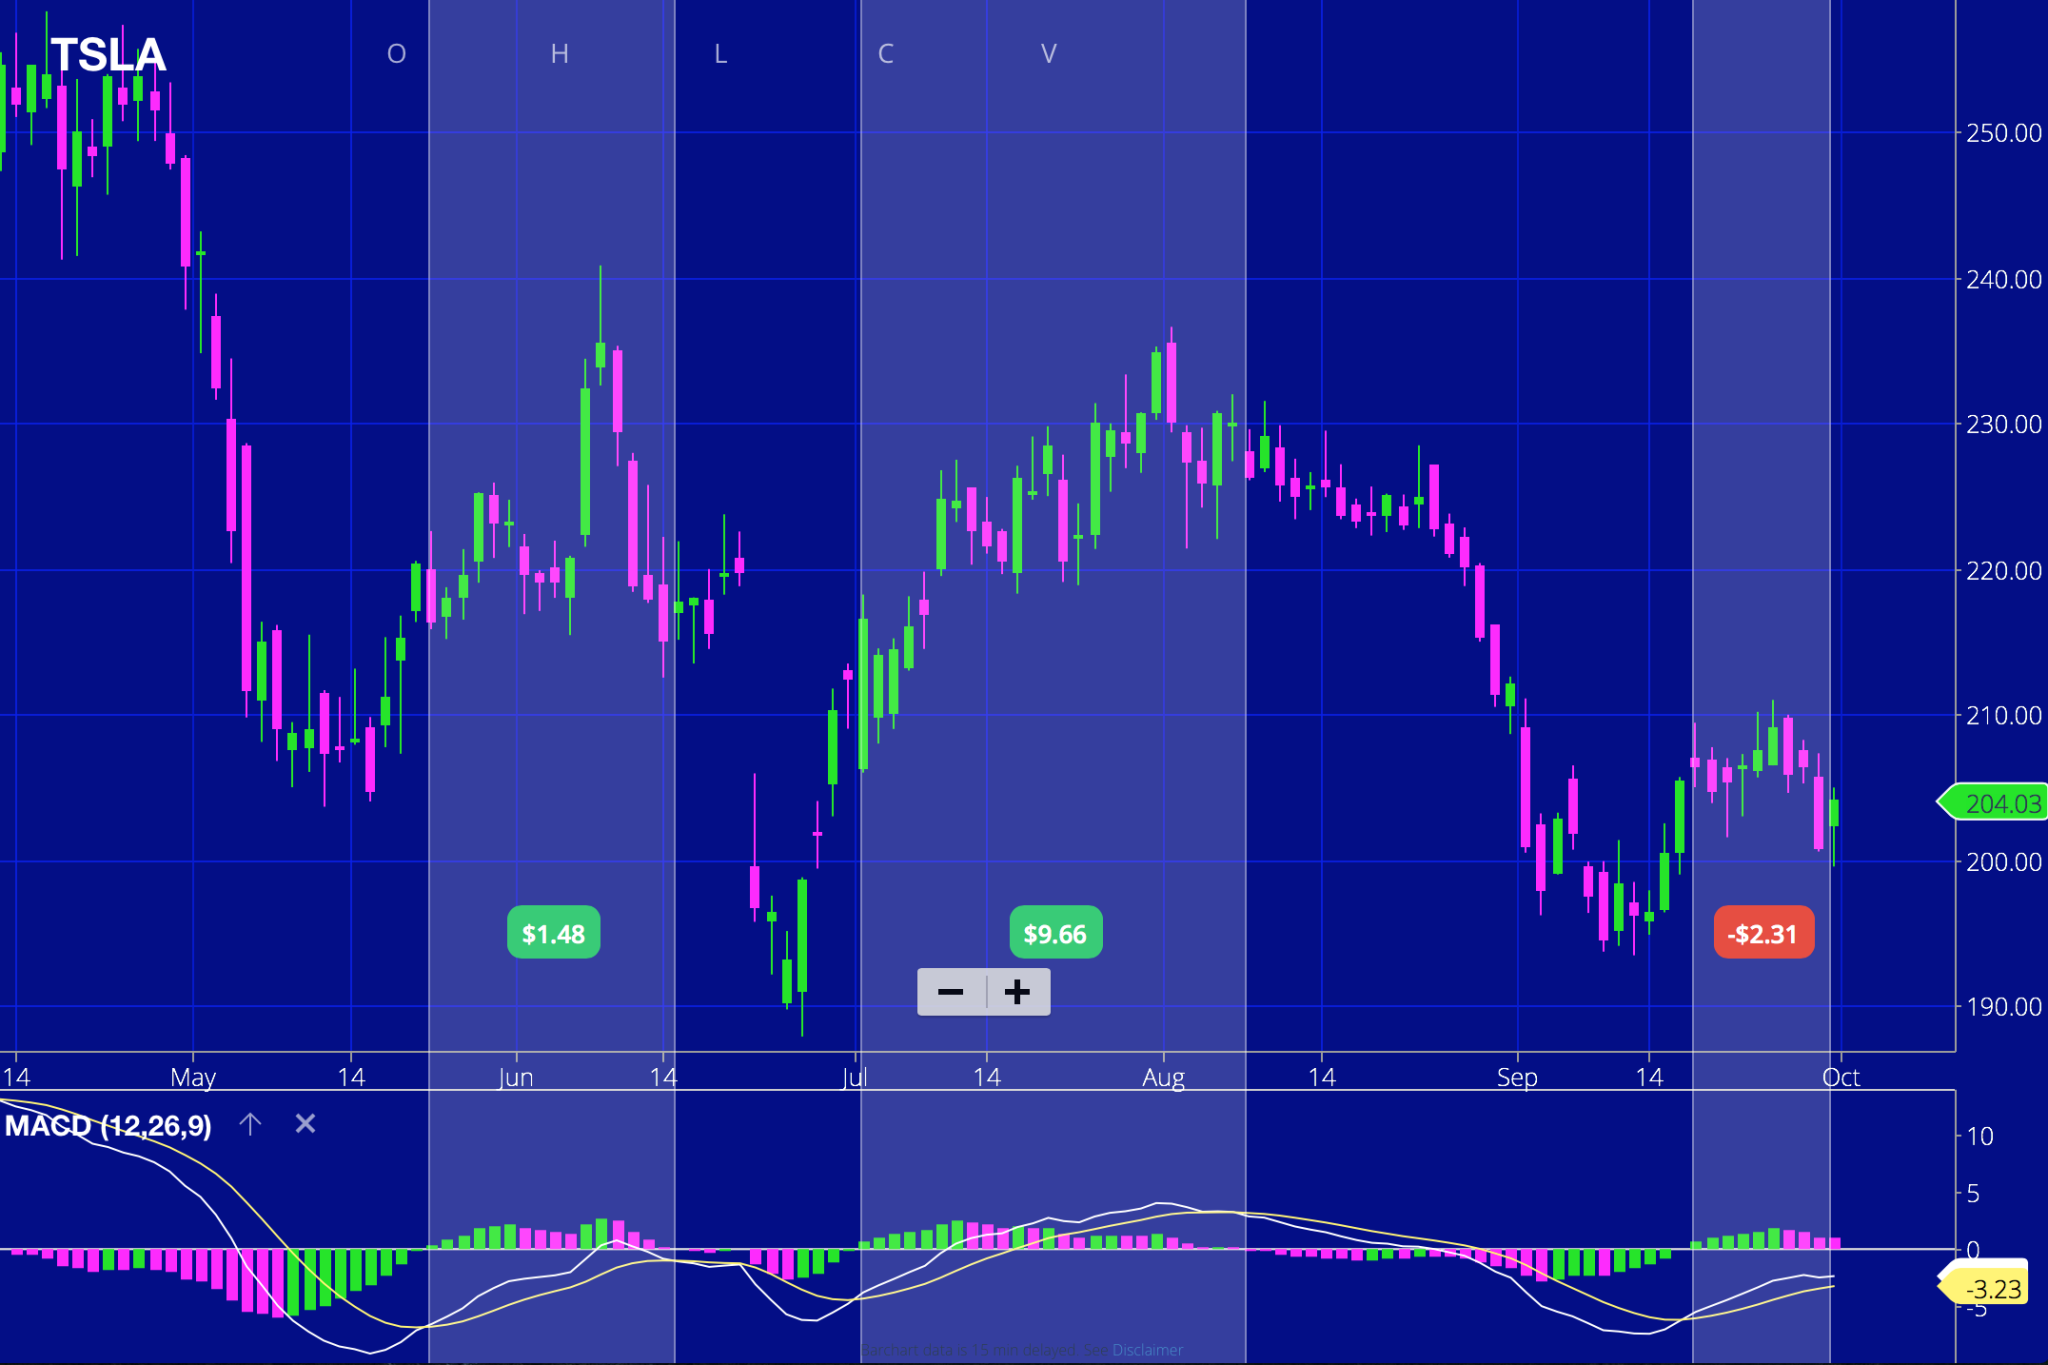Click the Sep label on the time axis
Viewport: 2048px width, 1365px height.
coord(1516,1078)
